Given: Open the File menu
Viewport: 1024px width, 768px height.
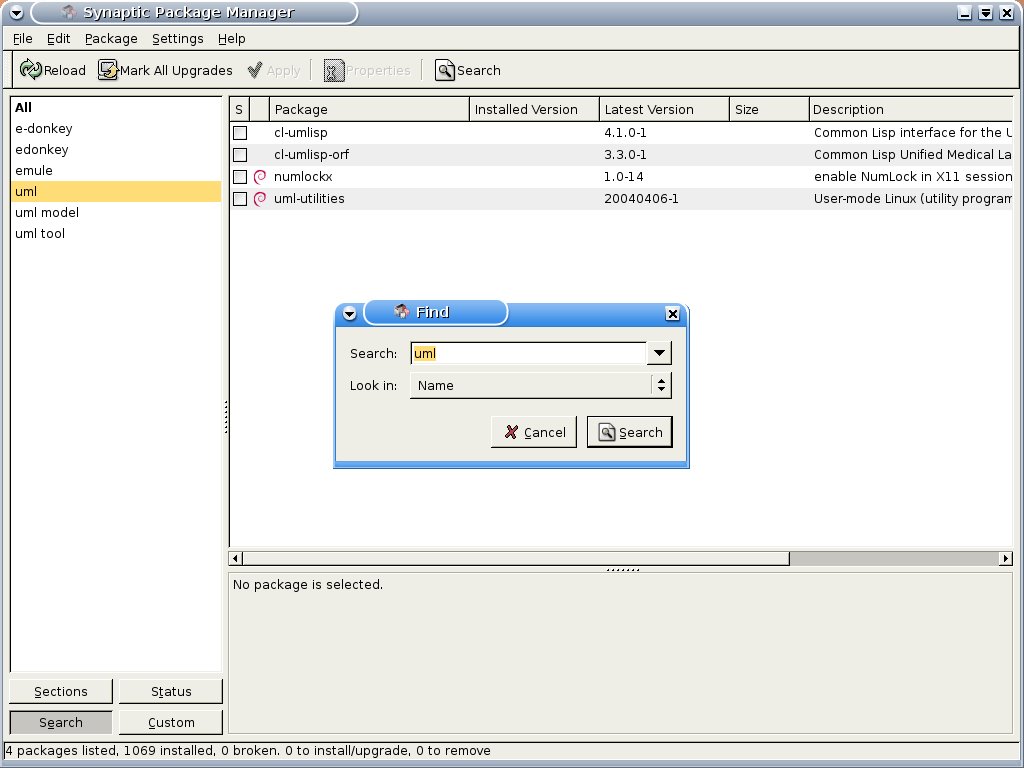Looking at the screenshot, I should (22, 39).
